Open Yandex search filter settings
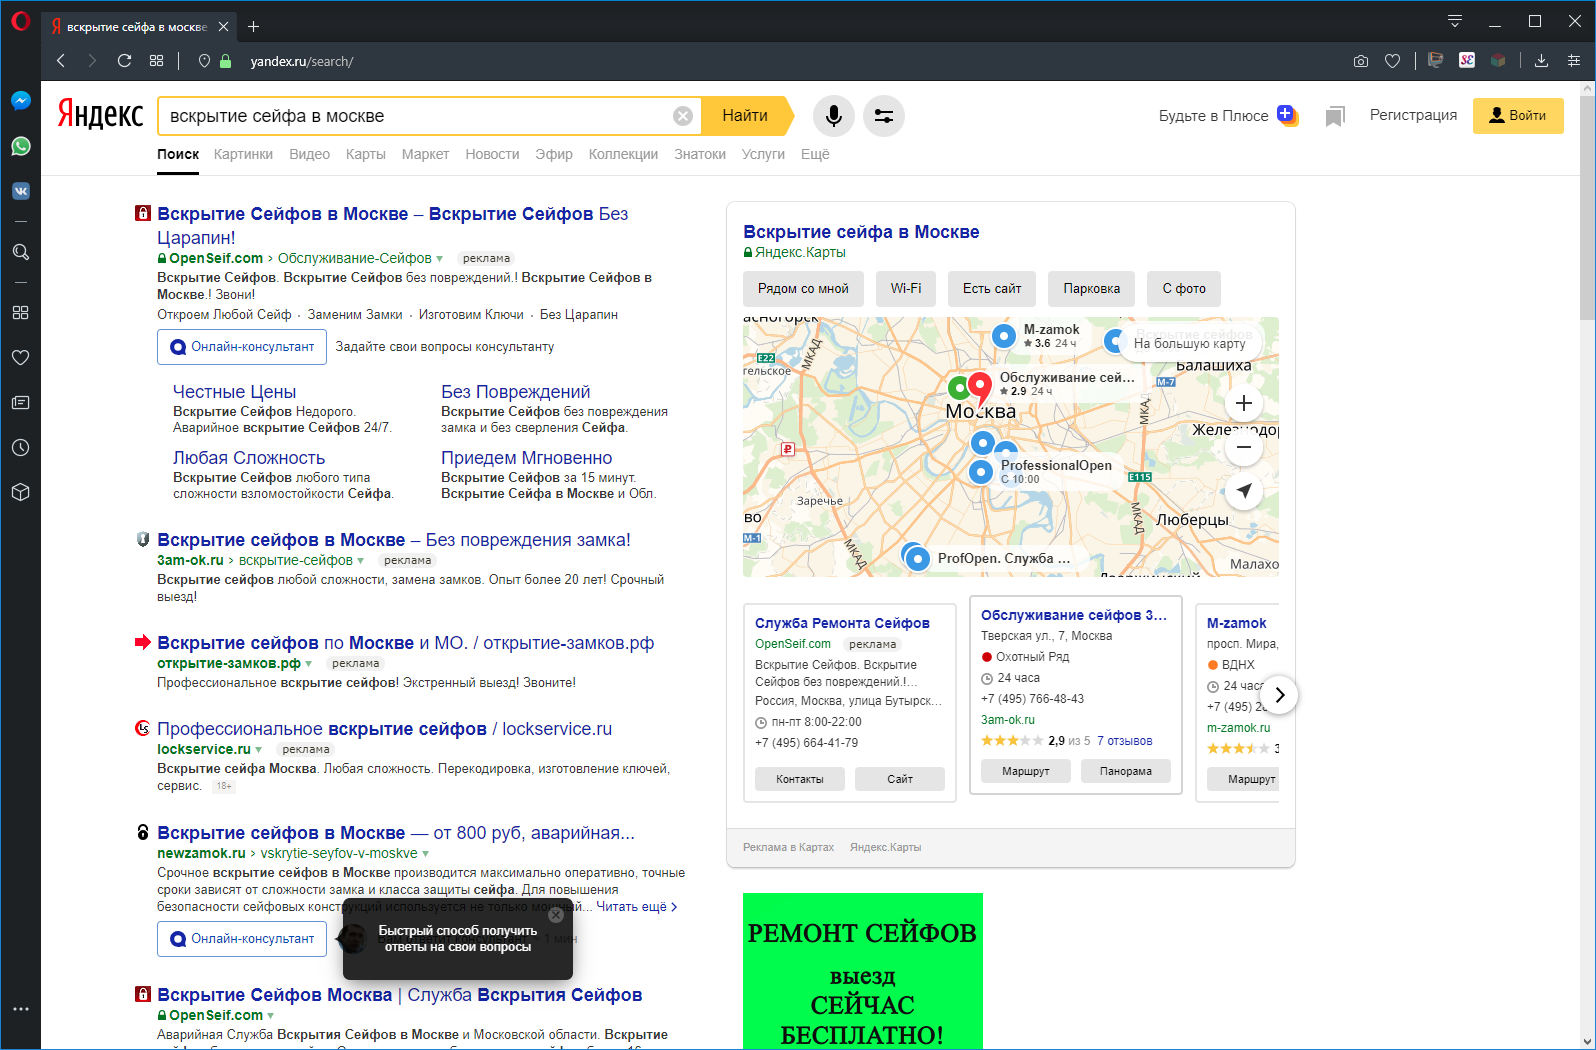 (884, 116)
